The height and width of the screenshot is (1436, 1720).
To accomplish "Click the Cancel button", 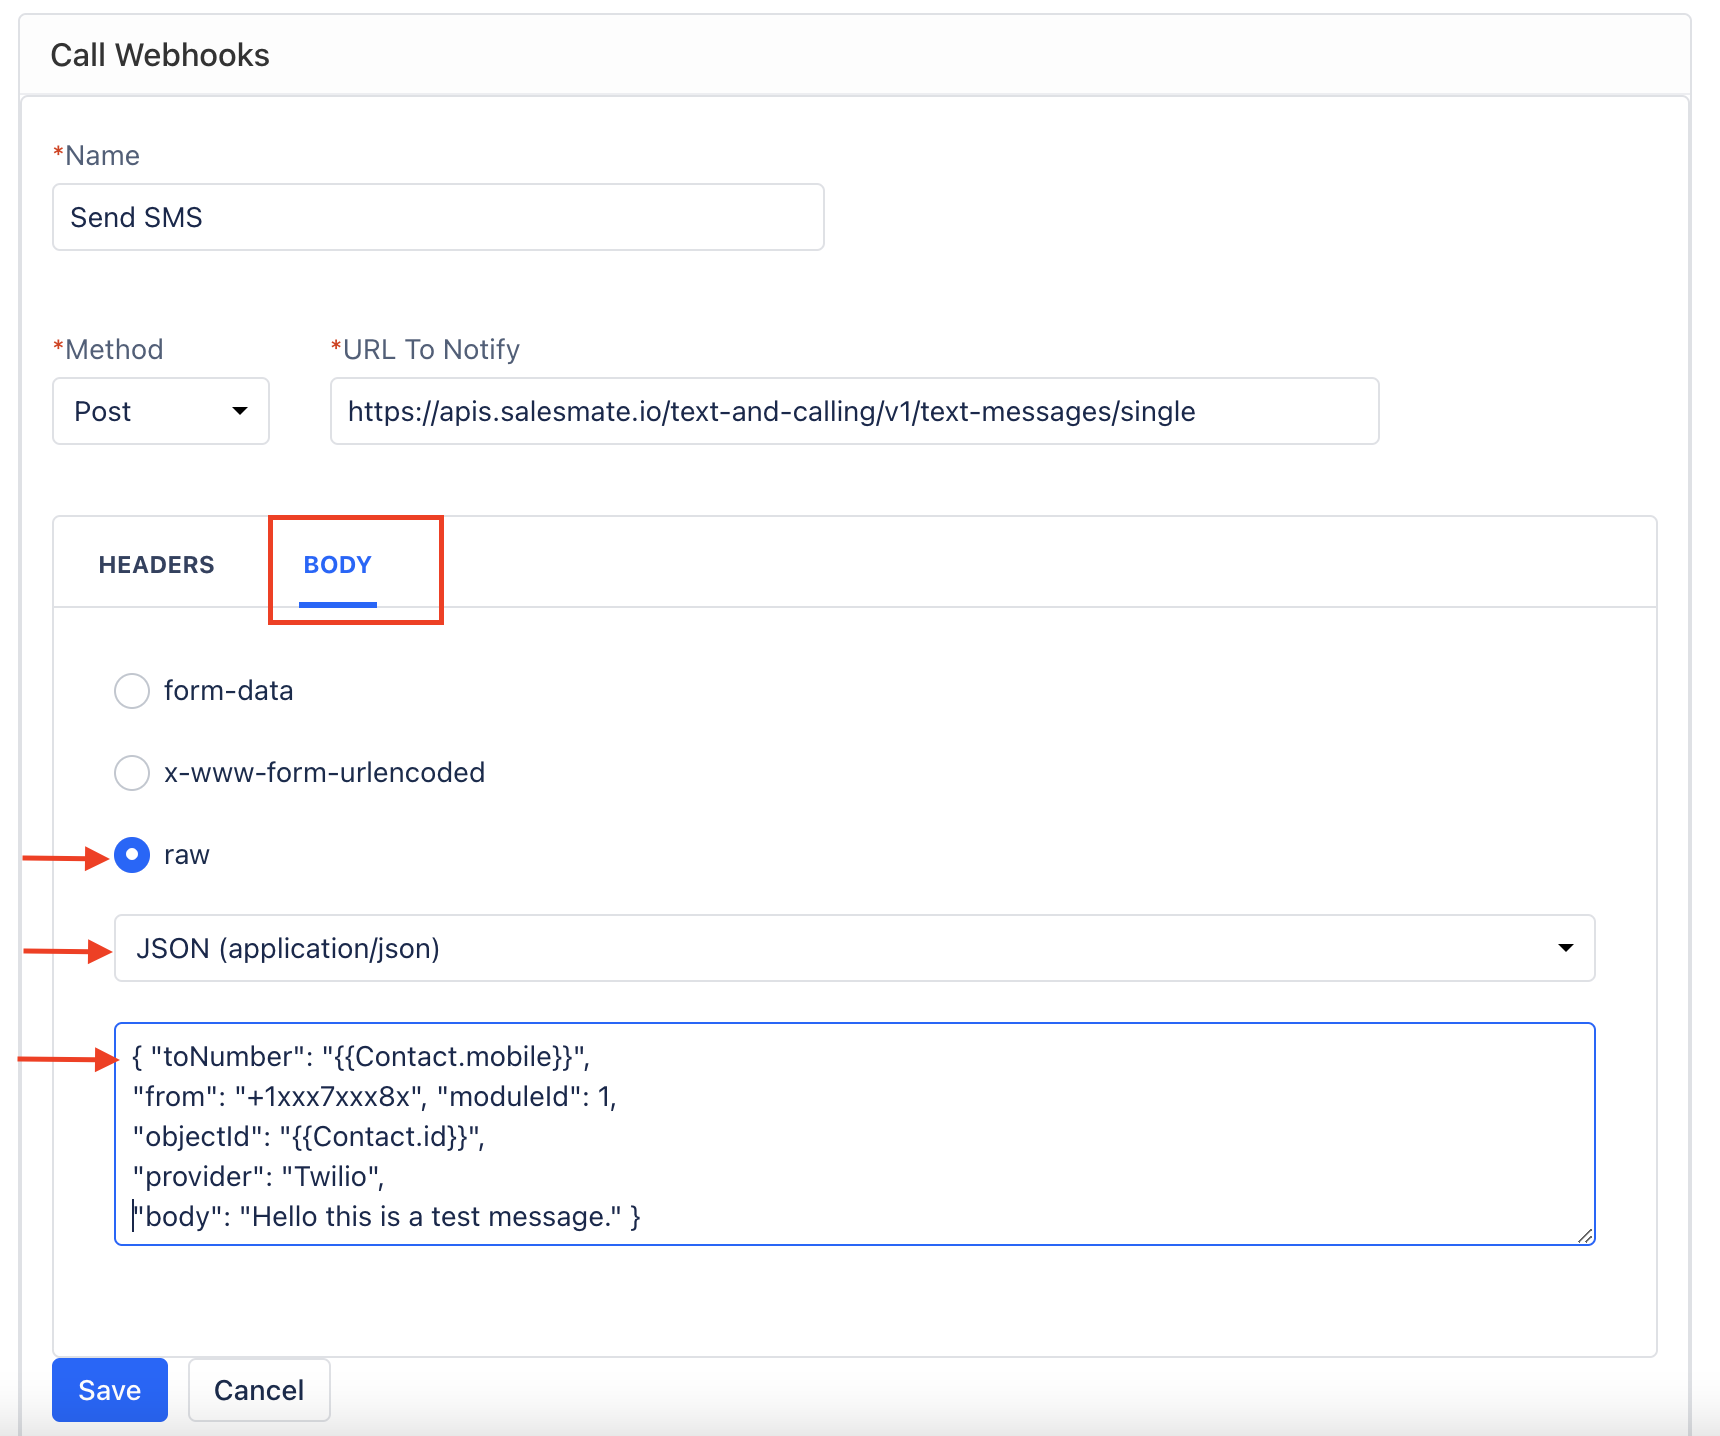I will point(259,1390).
